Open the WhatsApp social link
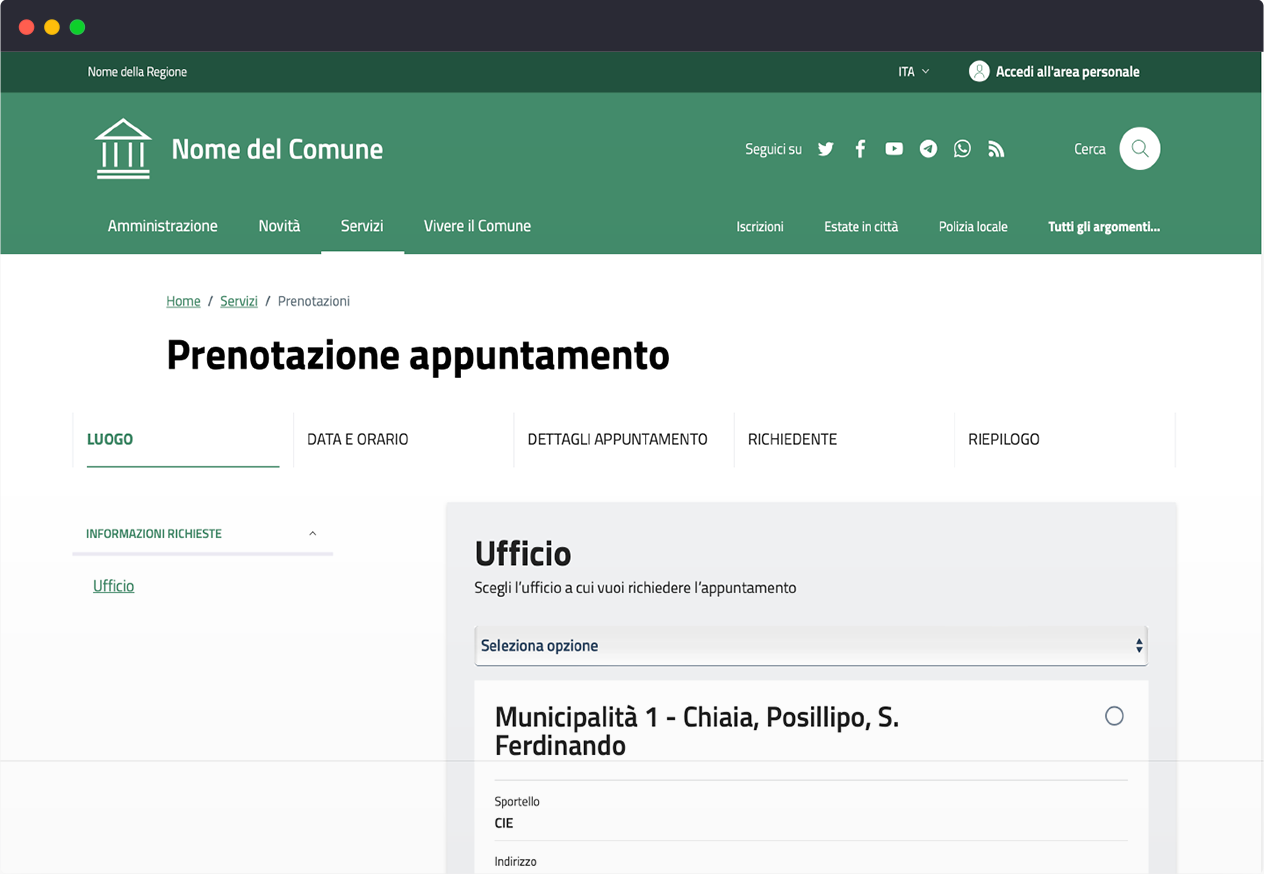The image size is (1264, 874). (x=962, y=149)
